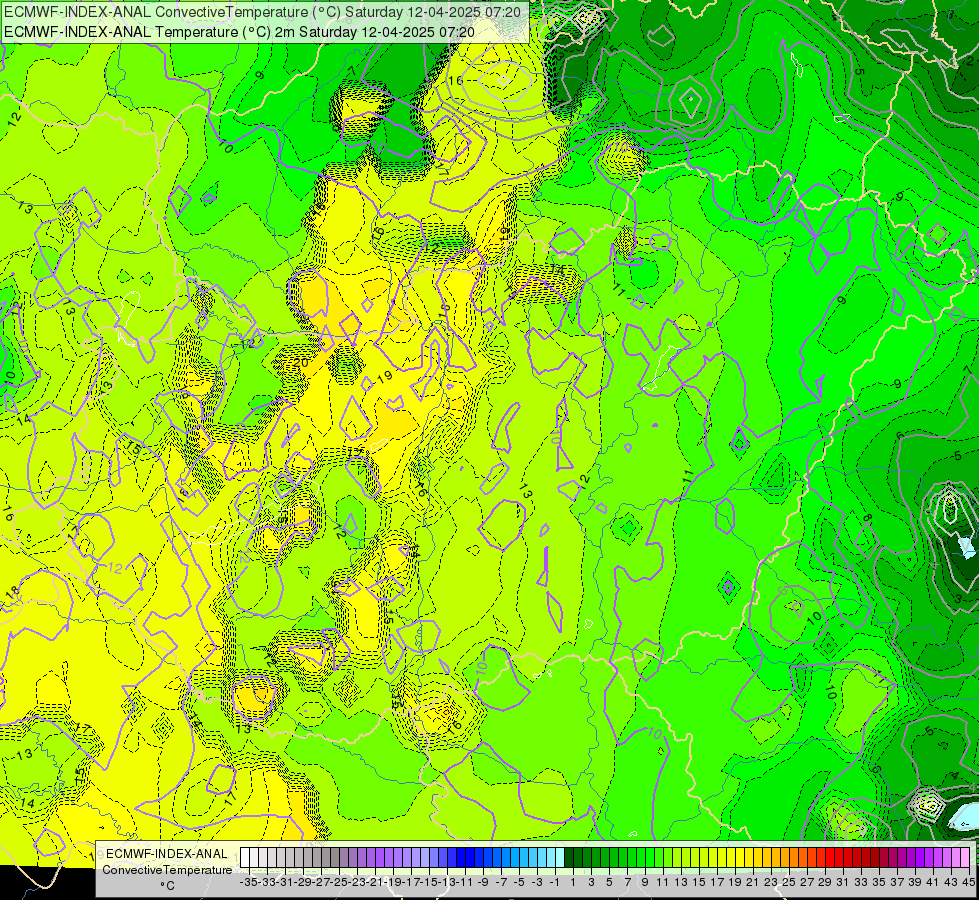Screen dimensions: 979x900
Task: Click the 25 value on the legend scale
Action: point(789,882)
